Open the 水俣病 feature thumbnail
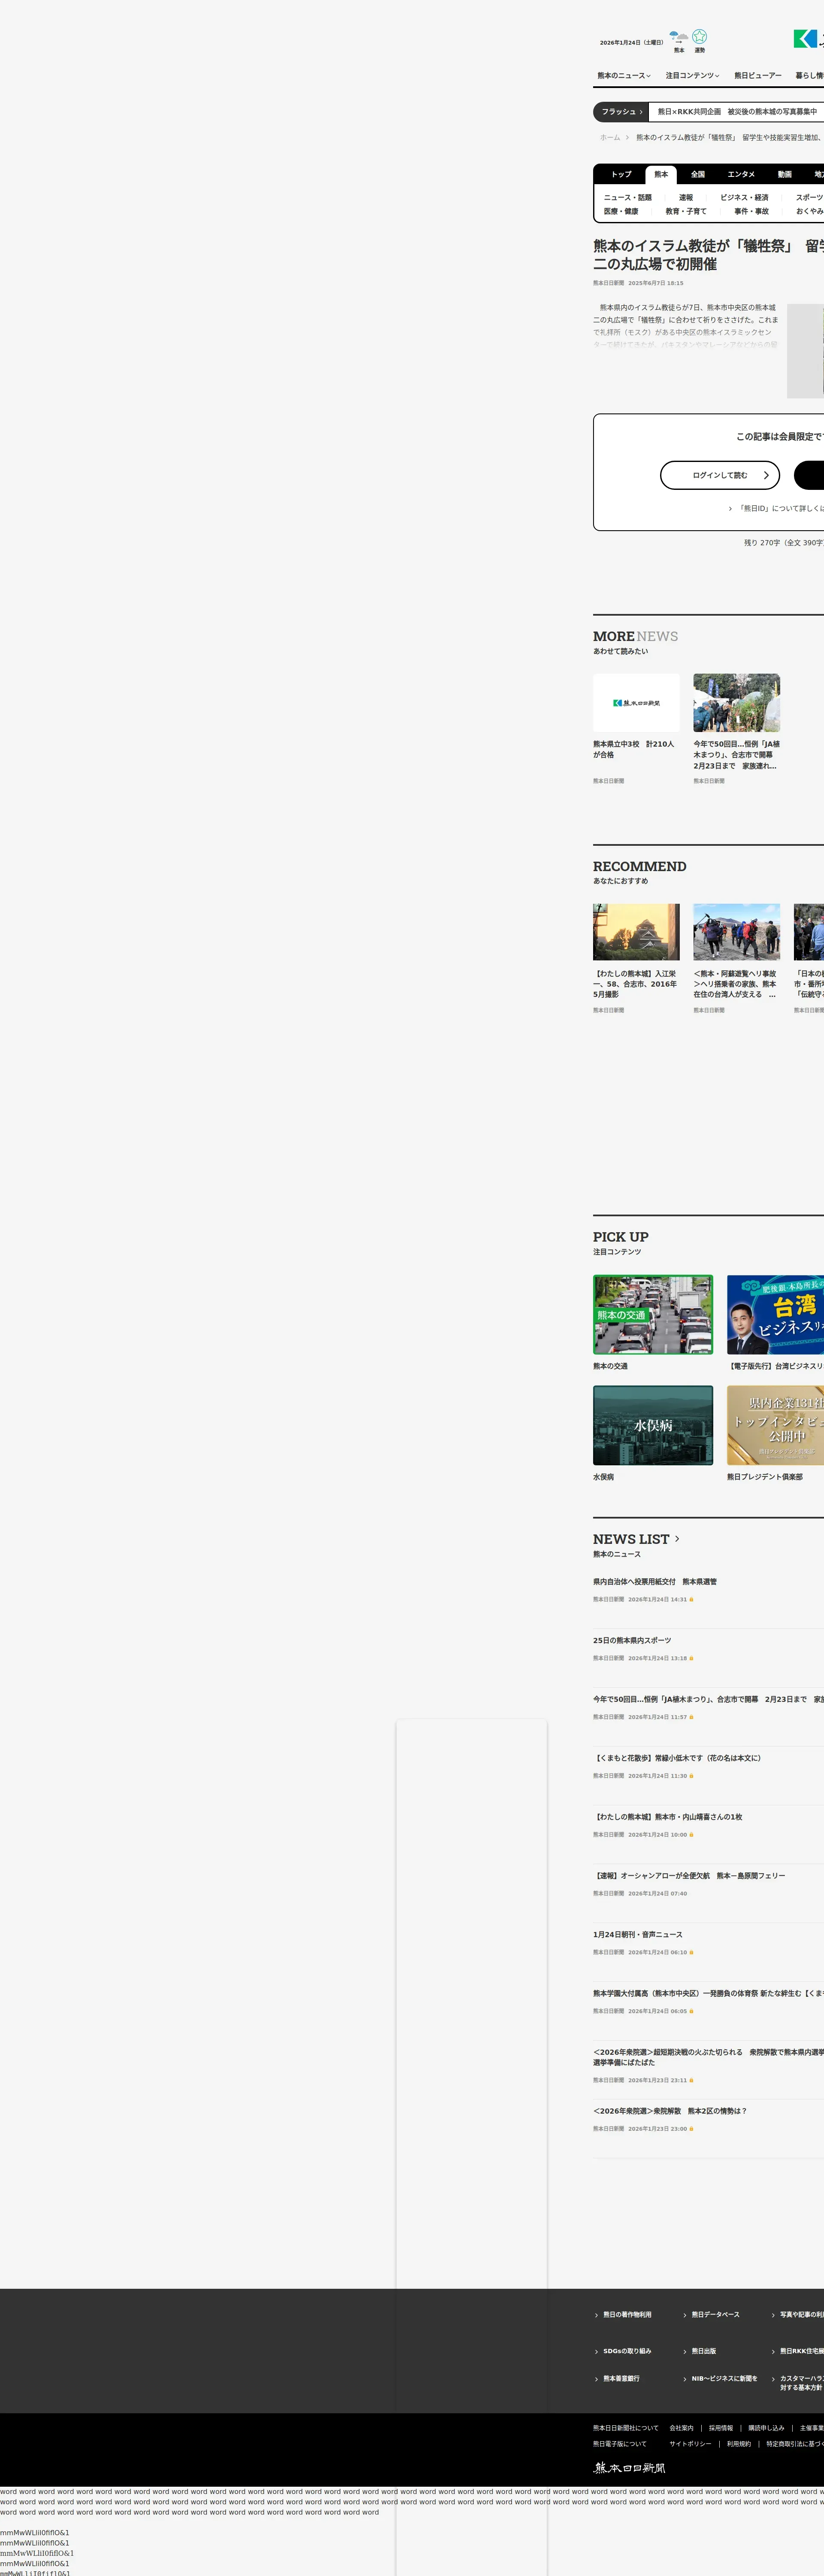 [653, 1425]
